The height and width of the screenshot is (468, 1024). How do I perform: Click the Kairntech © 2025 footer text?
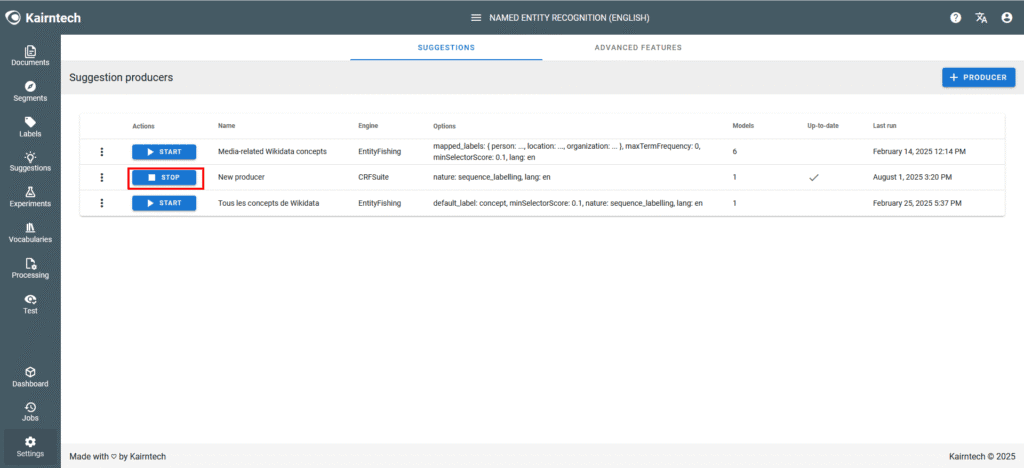982,456
